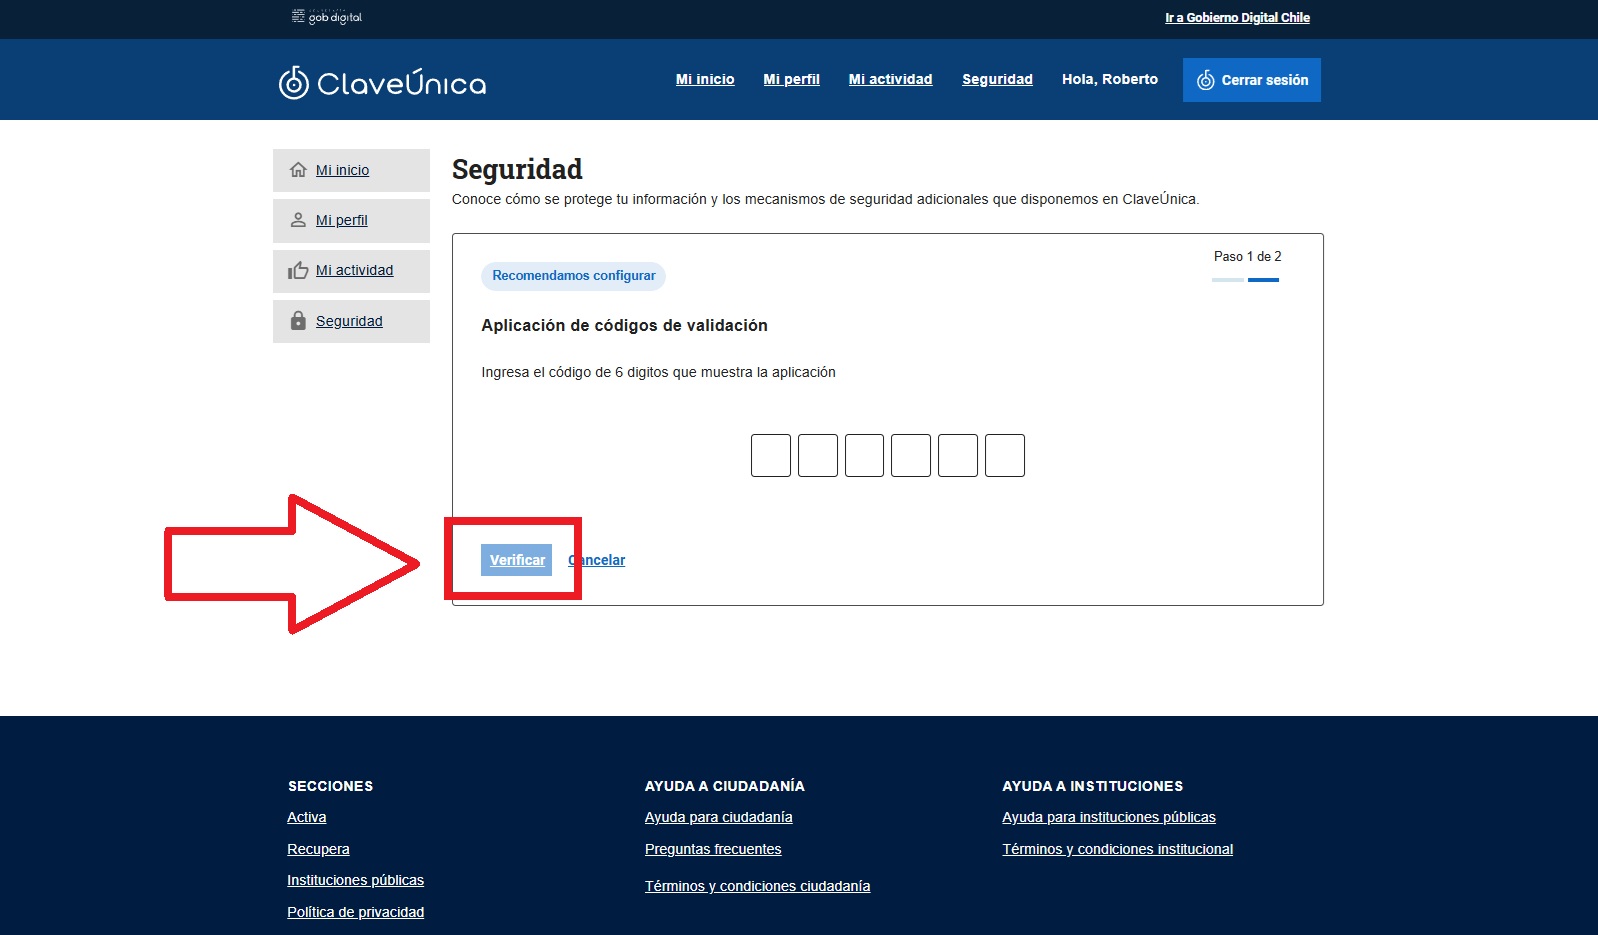Click the step progress indicator bar
1598x935 pixels.
coord(1246,280)
